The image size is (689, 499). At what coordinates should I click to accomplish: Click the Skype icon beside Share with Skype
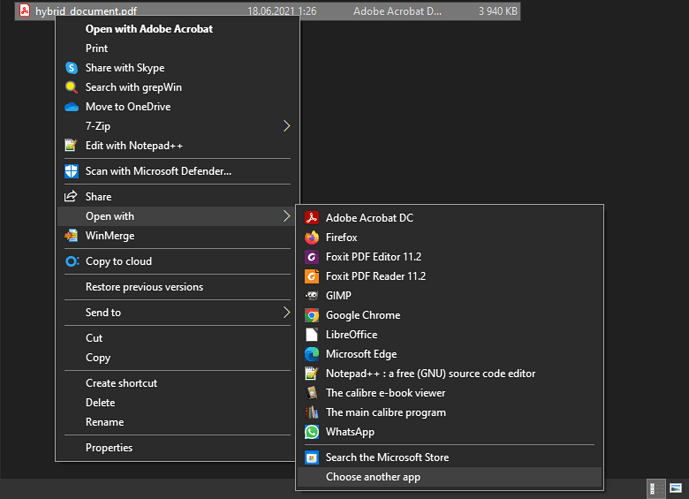(x=71, y=68)
